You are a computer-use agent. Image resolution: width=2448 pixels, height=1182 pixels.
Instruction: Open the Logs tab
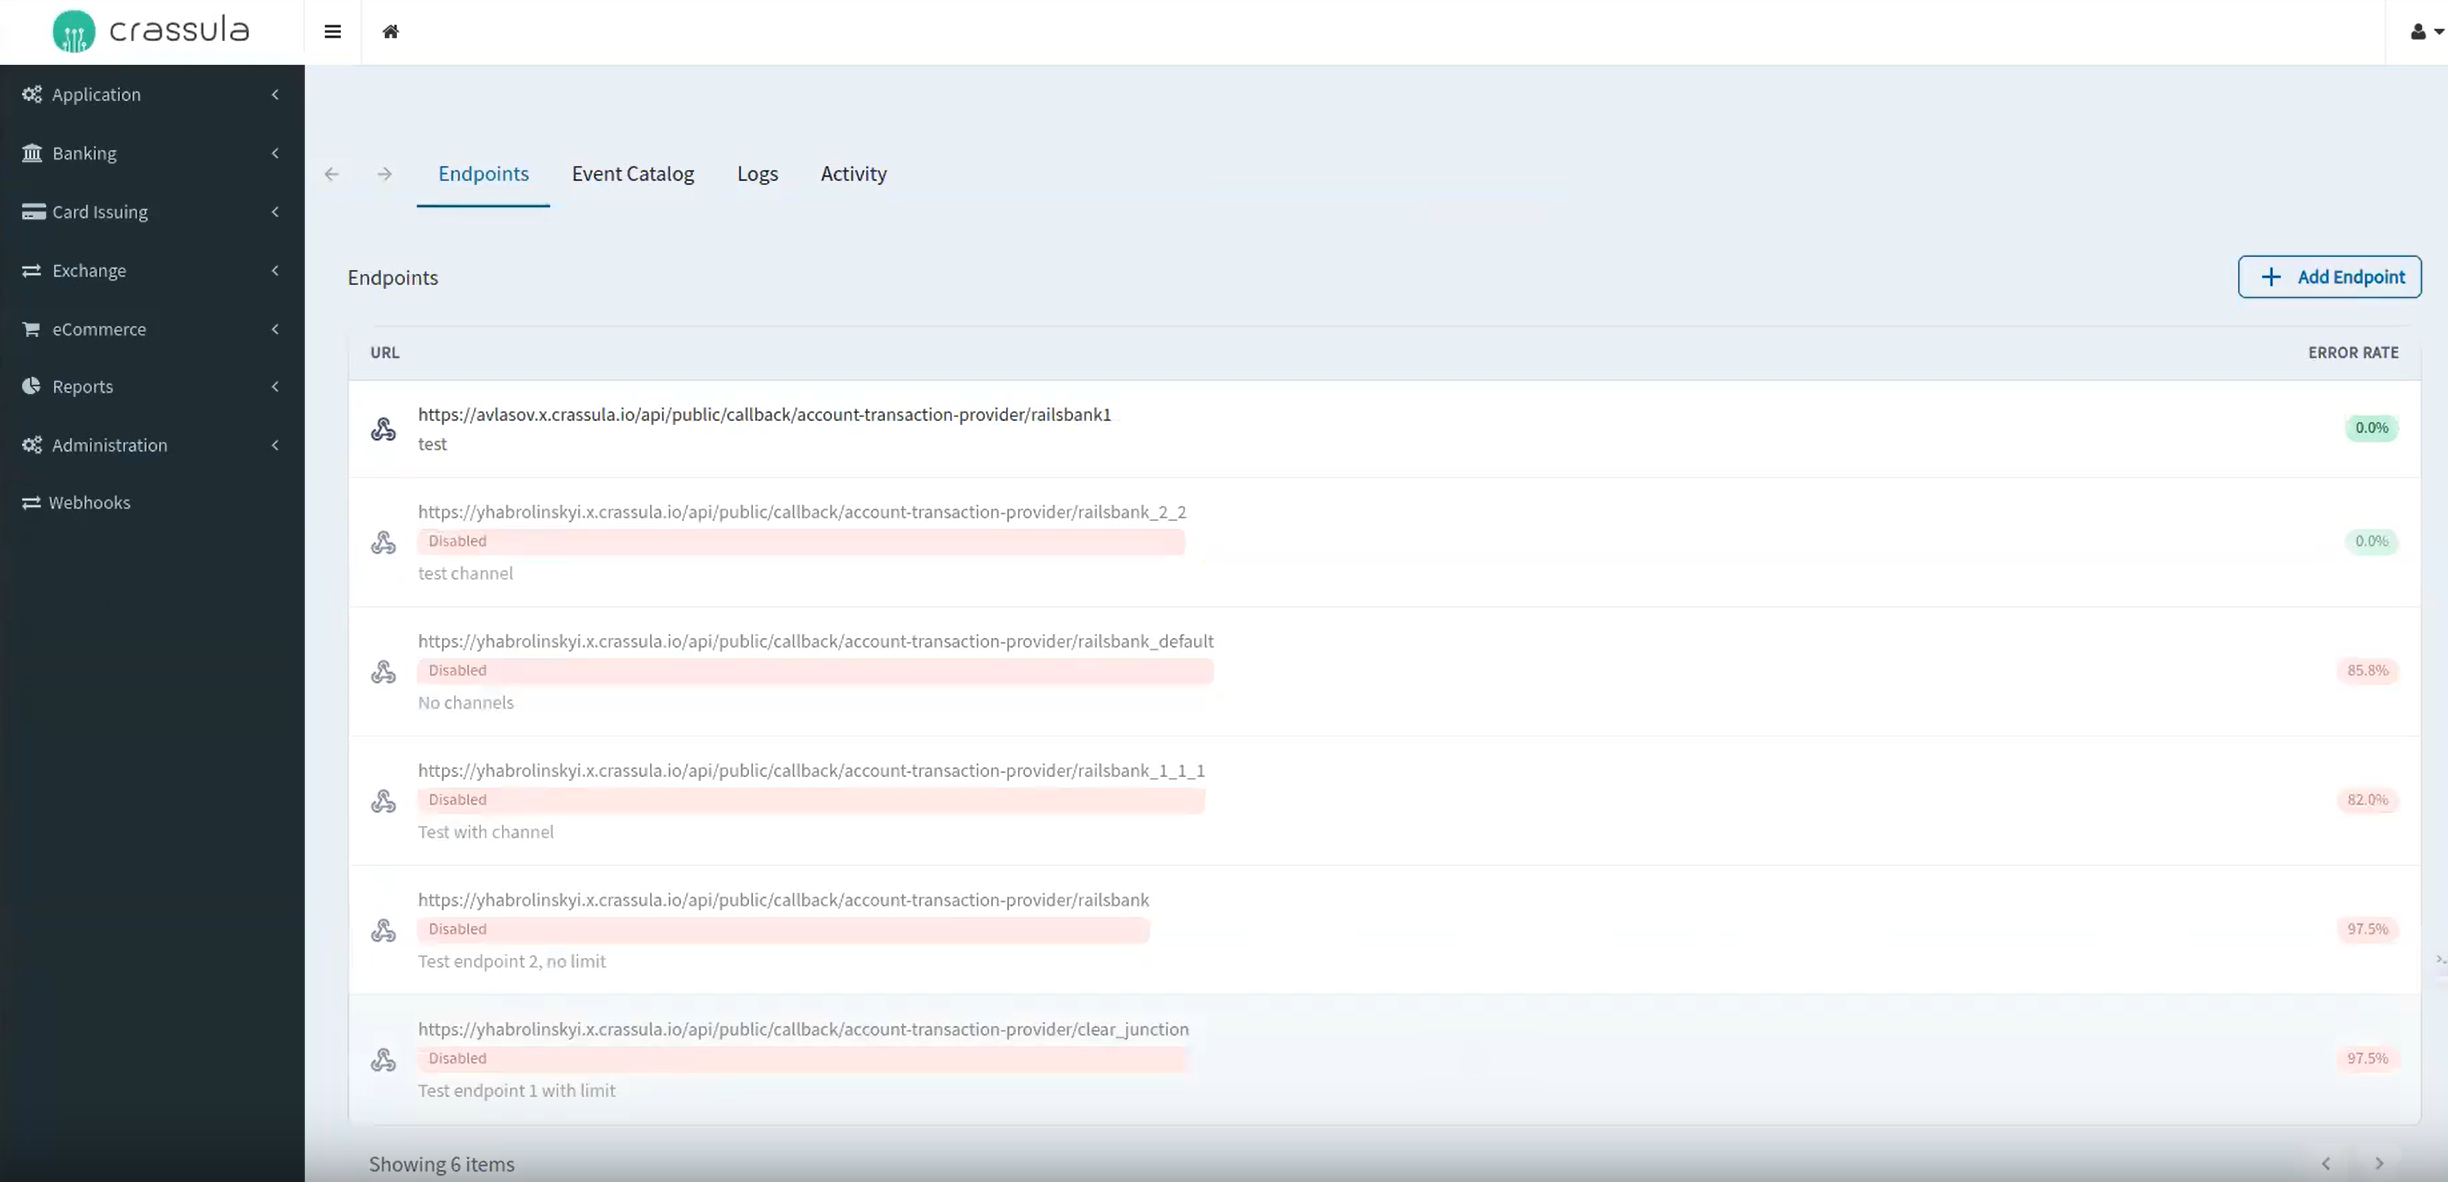(x=756, y=173)
